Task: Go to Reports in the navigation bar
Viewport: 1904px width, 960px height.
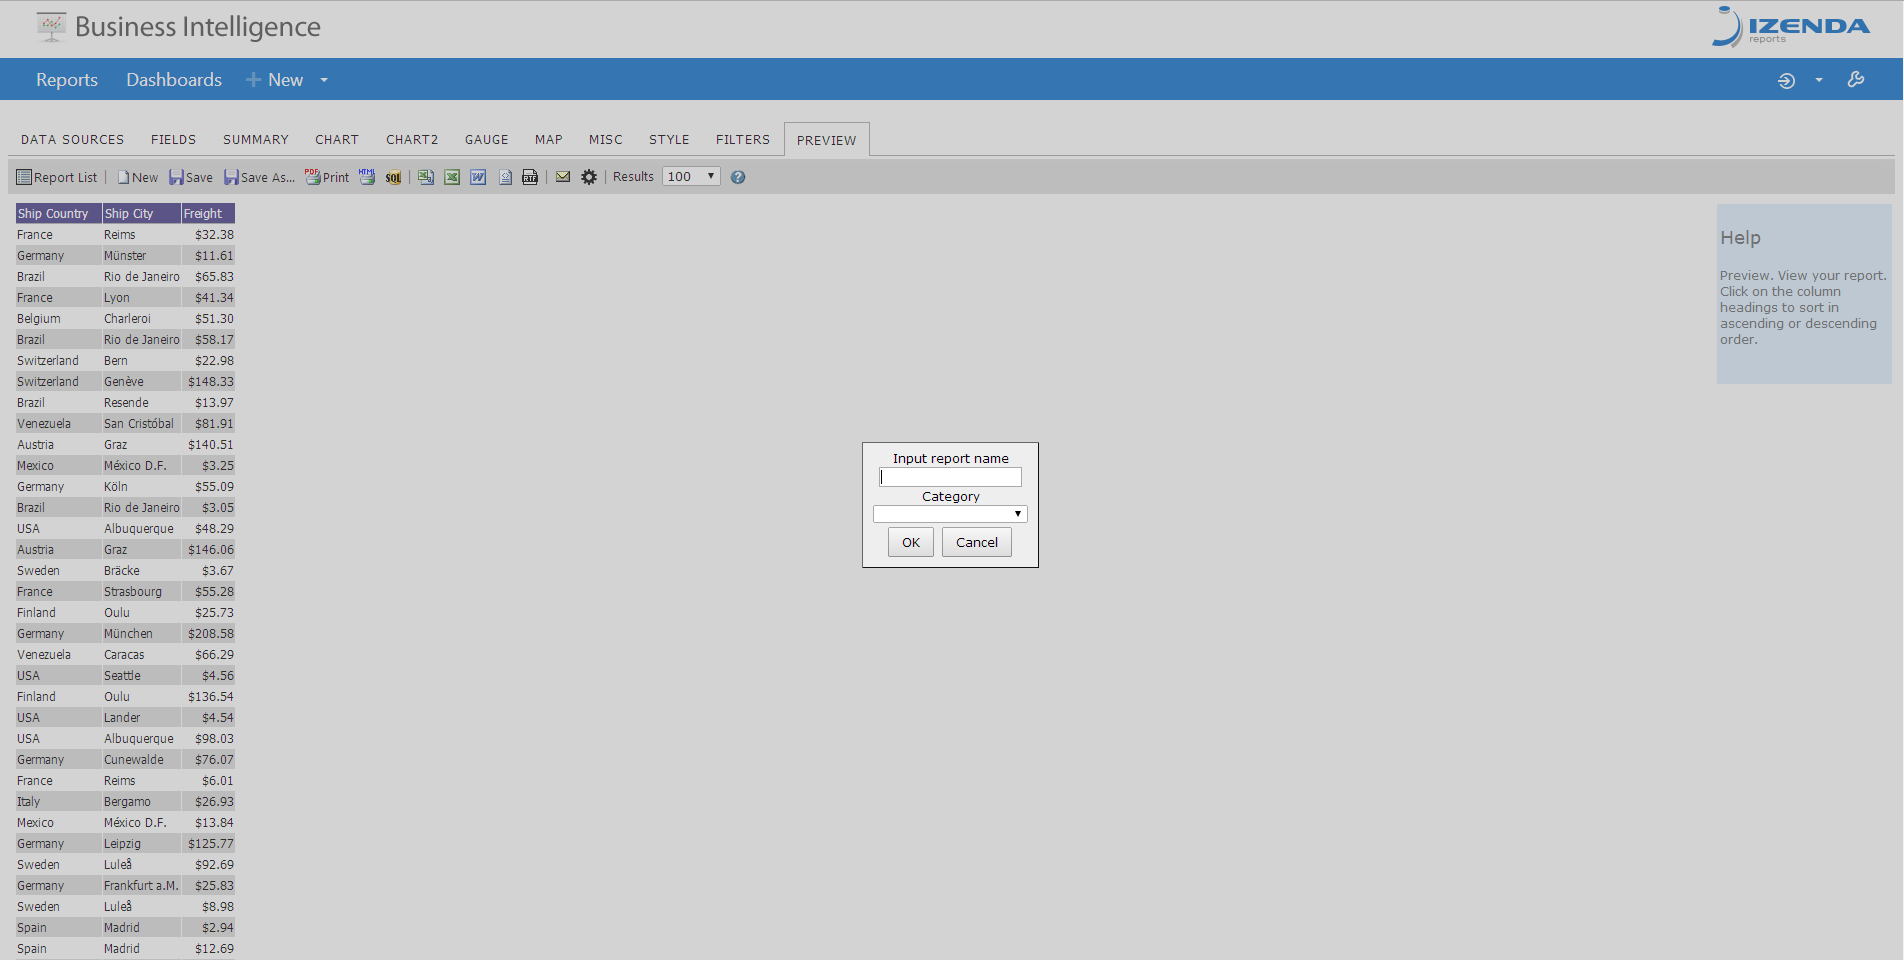Action: pyautogui.click(x=67, y=80)
